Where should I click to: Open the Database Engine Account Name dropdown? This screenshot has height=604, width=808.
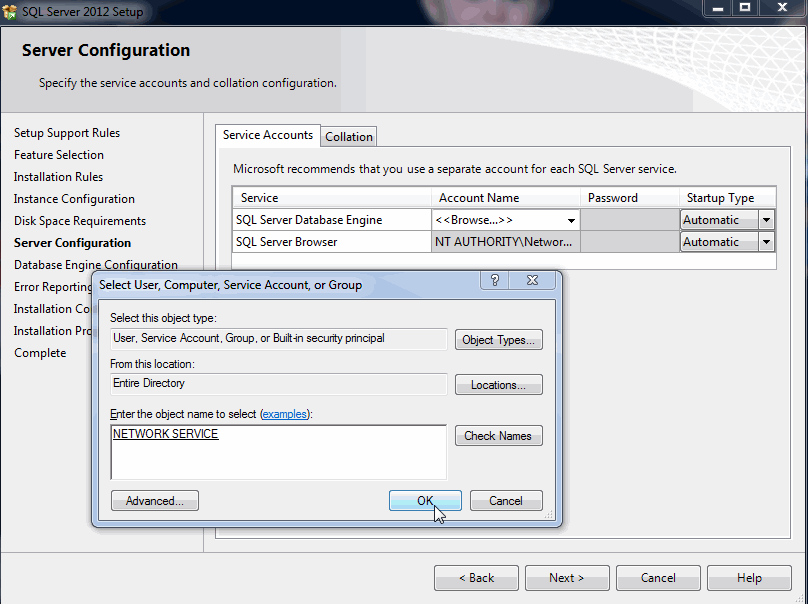coord(571,220)
